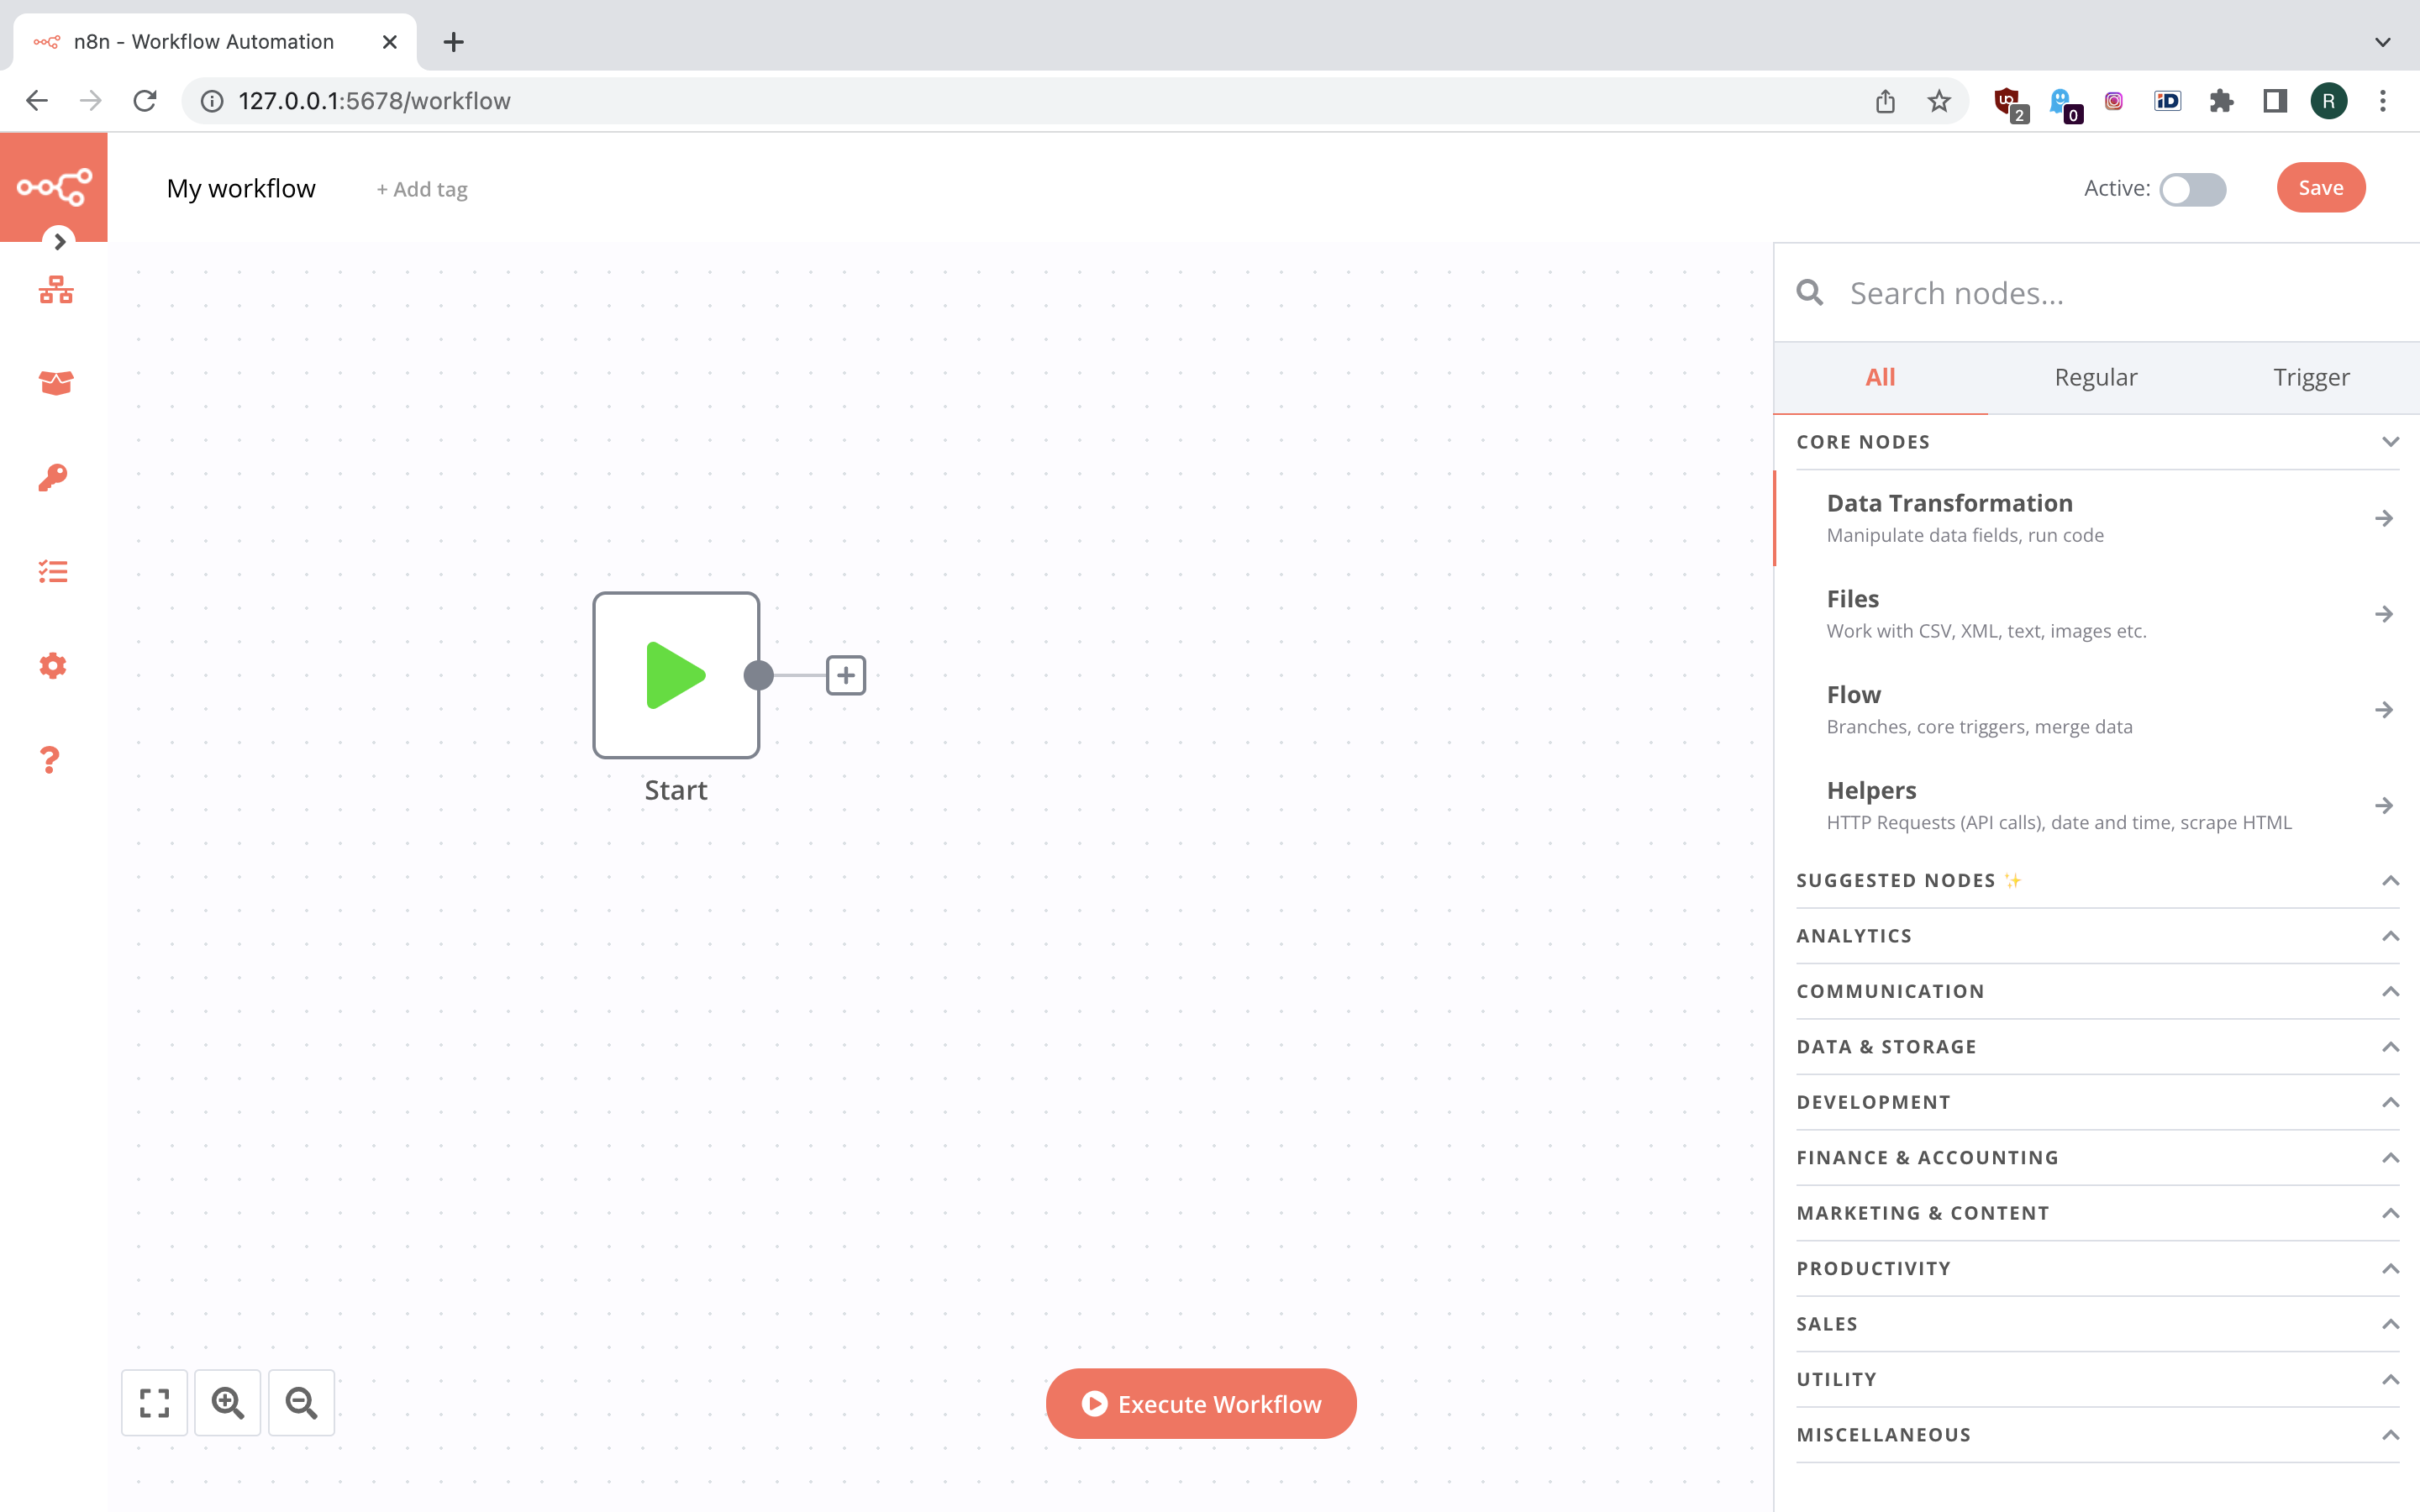The height and width of the screenshot is (1512, 2420).
Task: Click the zoom in magnifier button
Action: (x=228, y=1403)
